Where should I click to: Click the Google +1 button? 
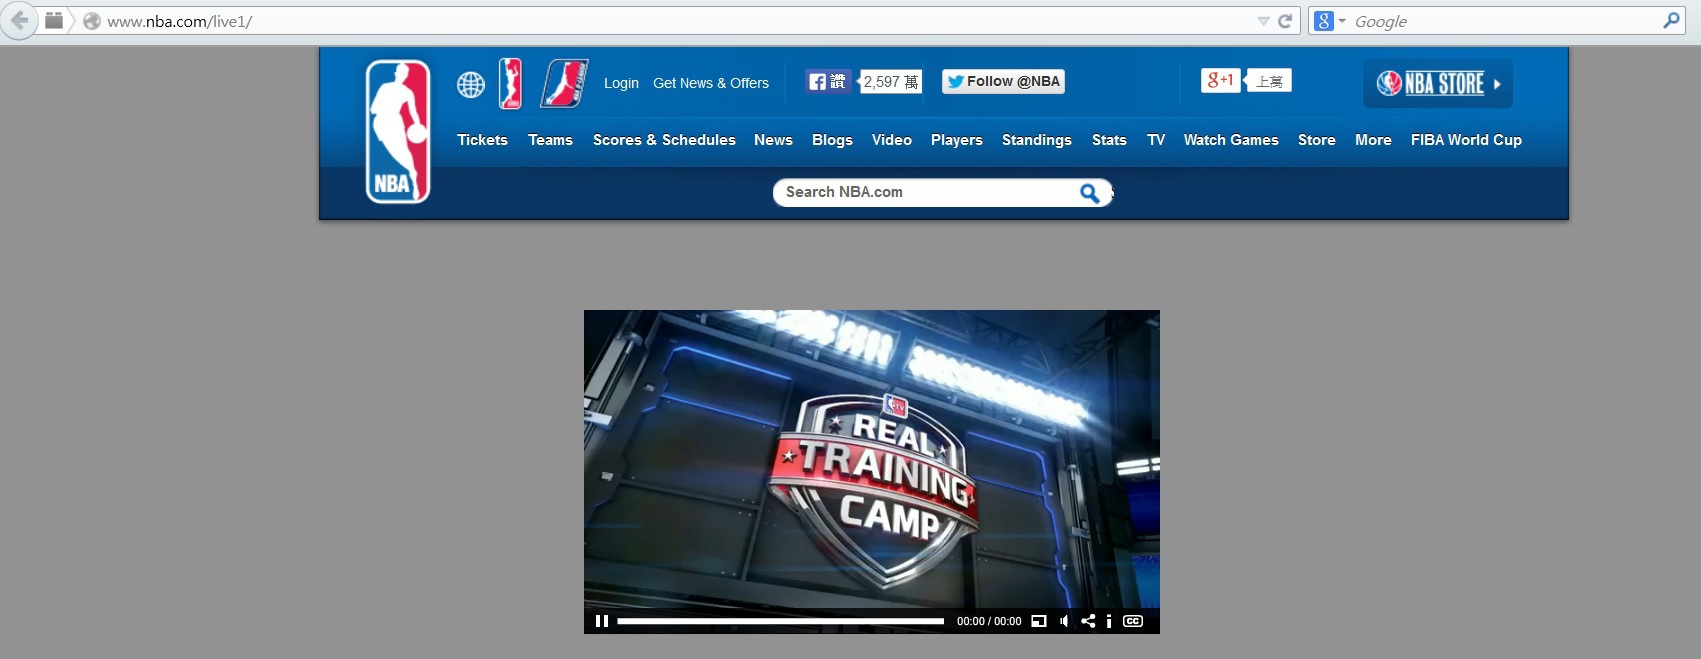[x=1221, y=80]
